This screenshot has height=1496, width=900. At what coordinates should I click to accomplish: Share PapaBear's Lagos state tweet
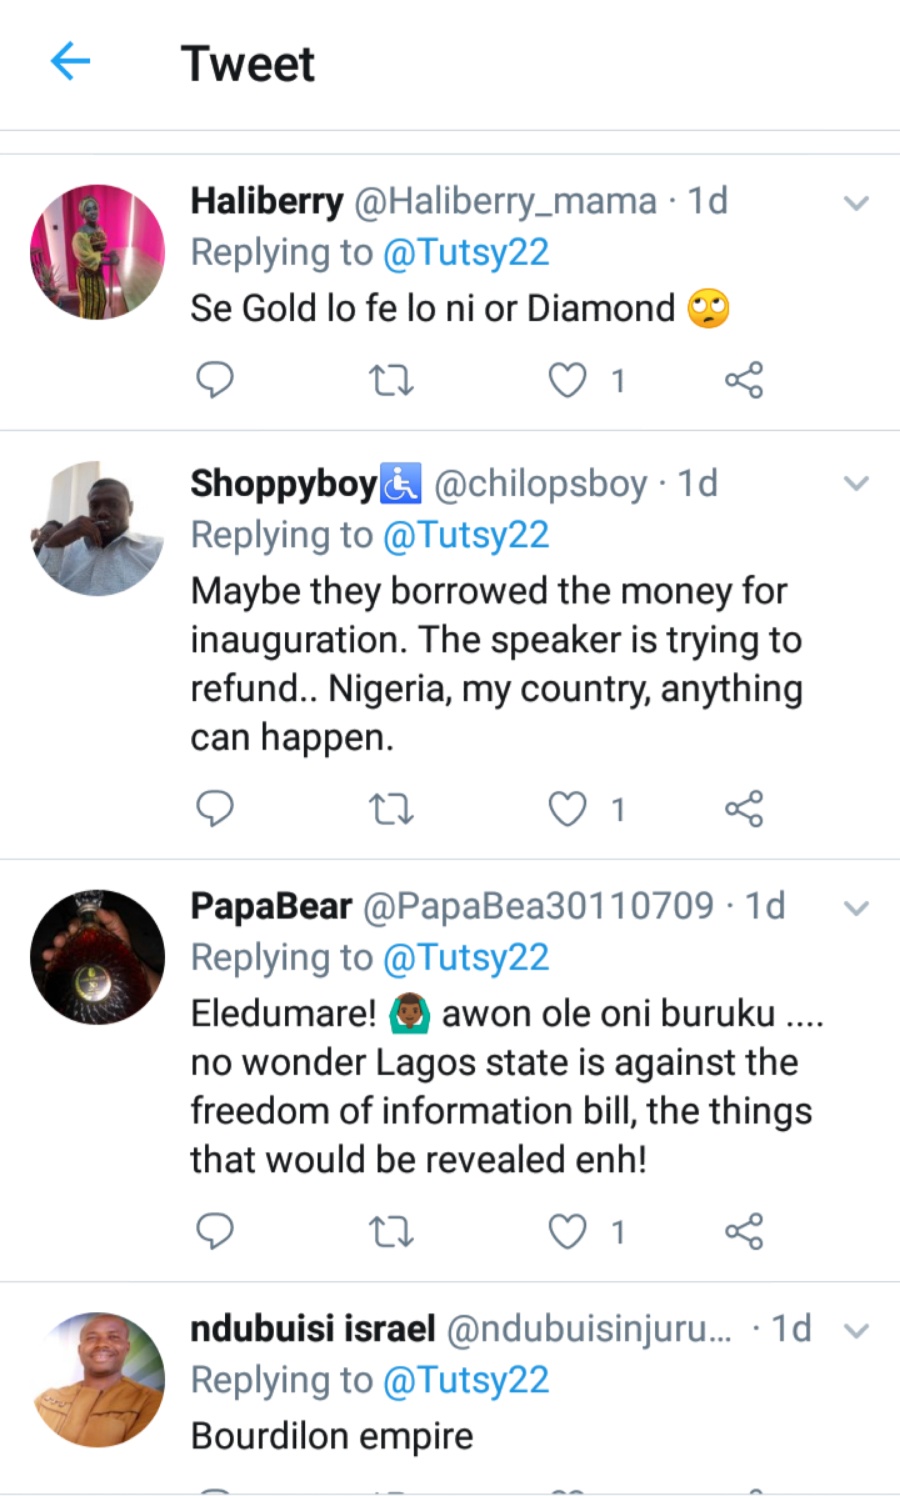744,1231
